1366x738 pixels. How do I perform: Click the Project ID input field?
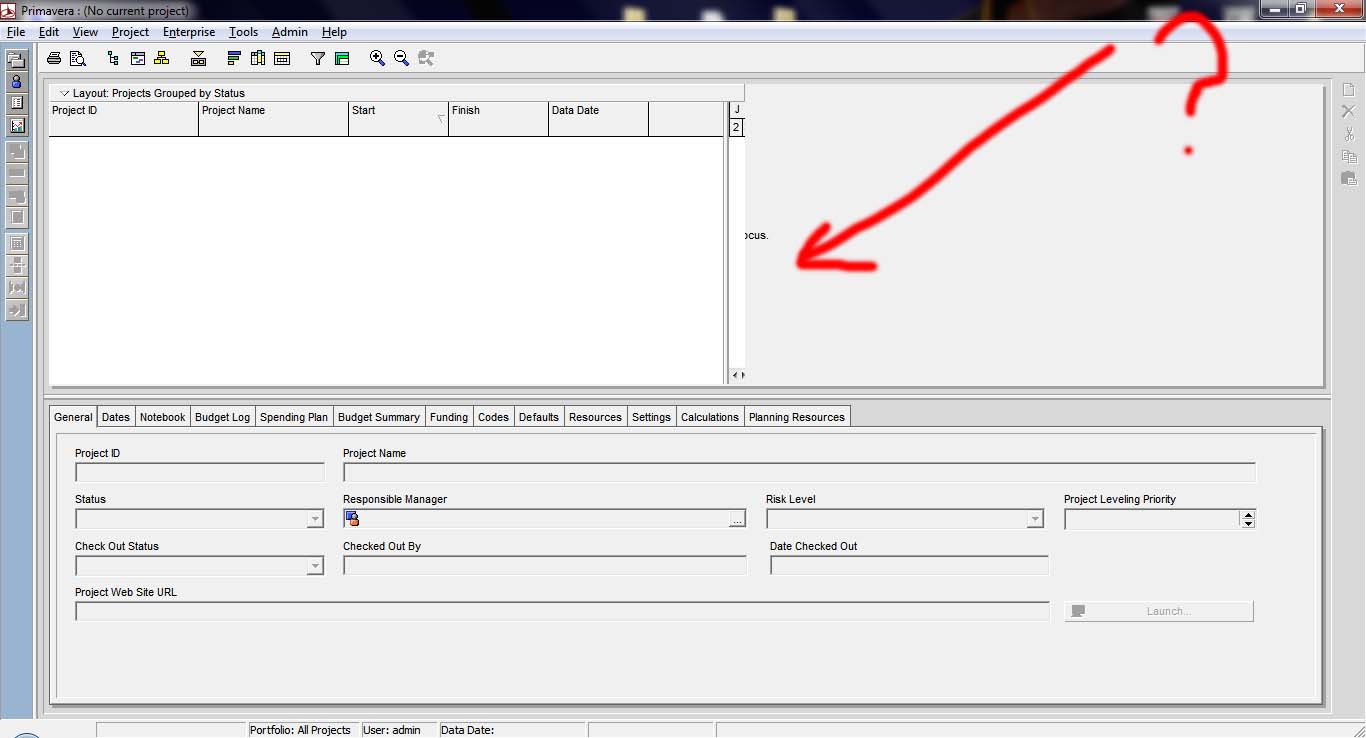point(200,473)
